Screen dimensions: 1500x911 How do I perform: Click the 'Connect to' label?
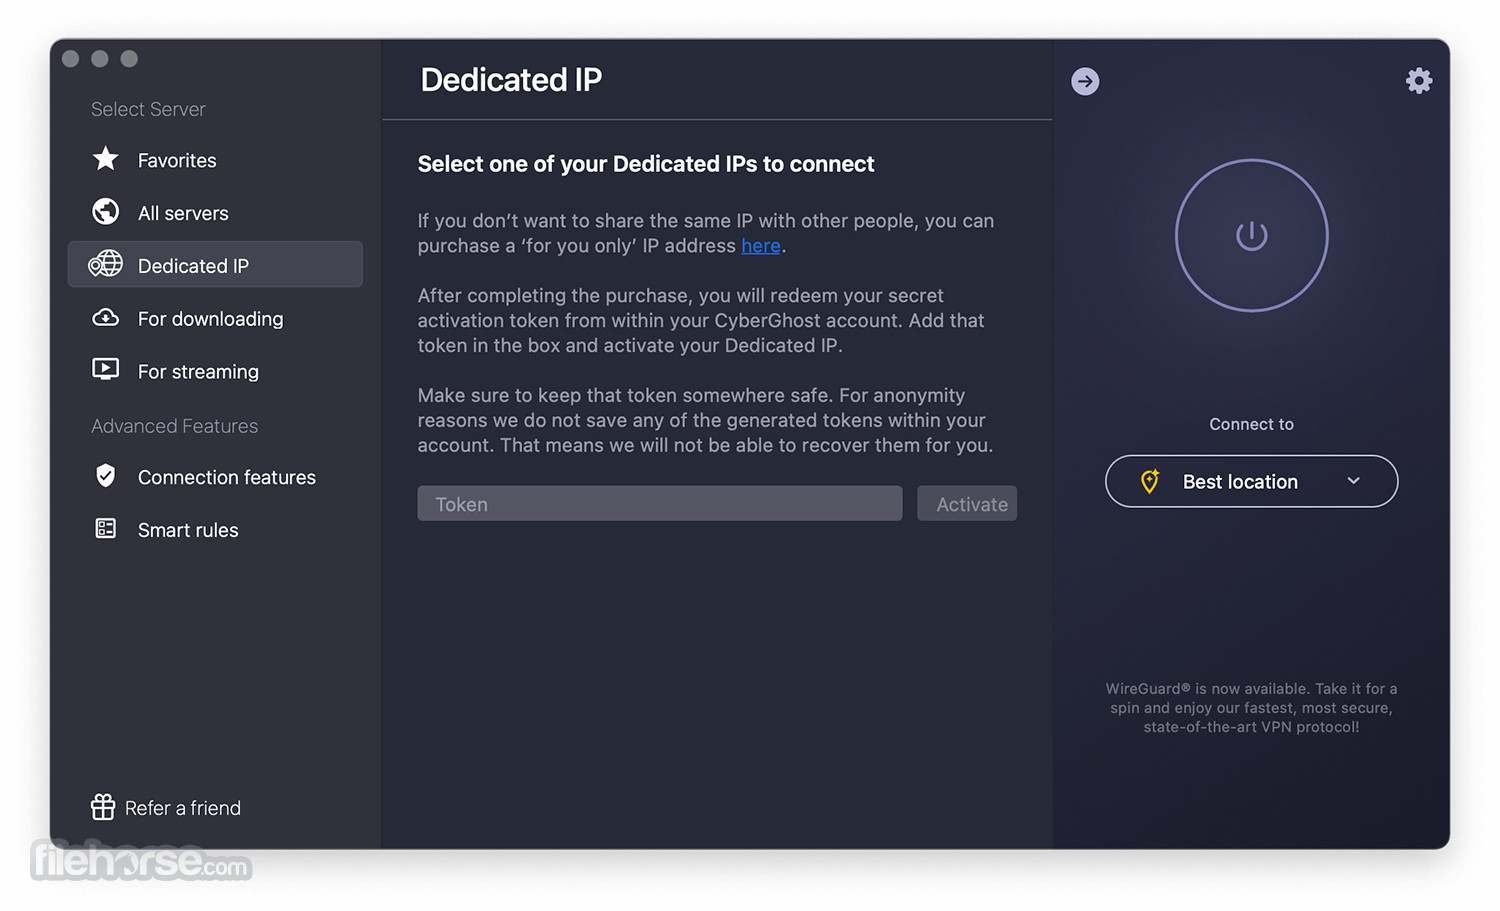click(x=1251, y=424)
